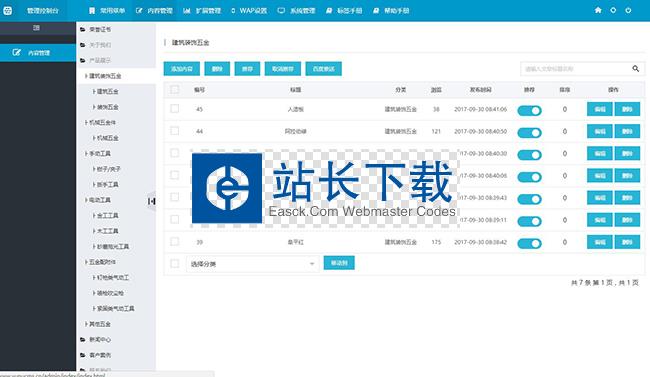Click the 移动到 move button
This screenshot has width=650, height=377.
339,263
